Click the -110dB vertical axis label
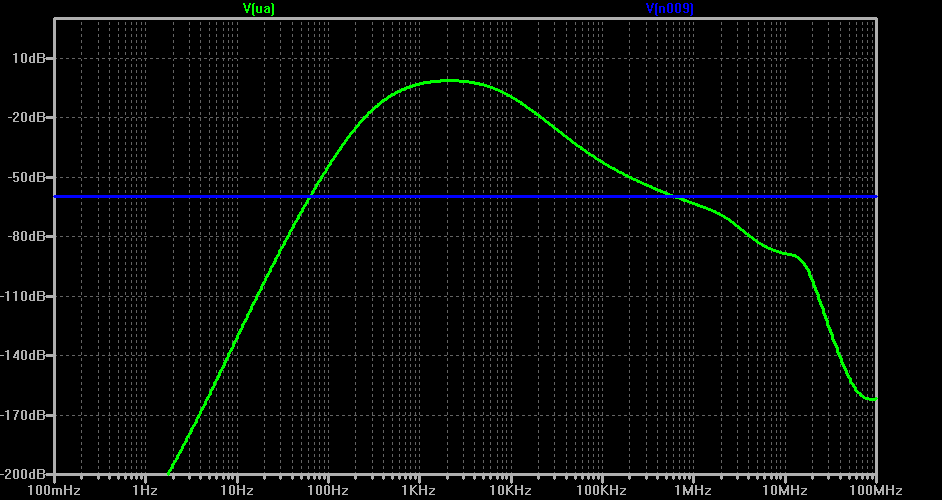 tap(22, 296)
